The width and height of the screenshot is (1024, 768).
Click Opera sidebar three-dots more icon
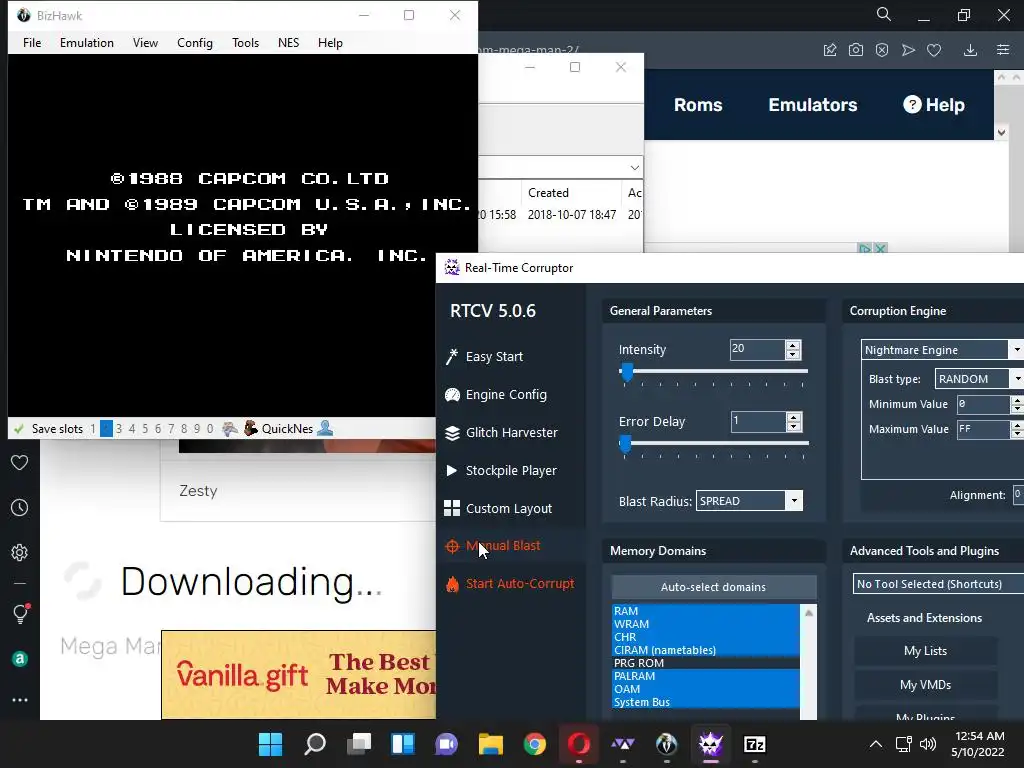20,700
